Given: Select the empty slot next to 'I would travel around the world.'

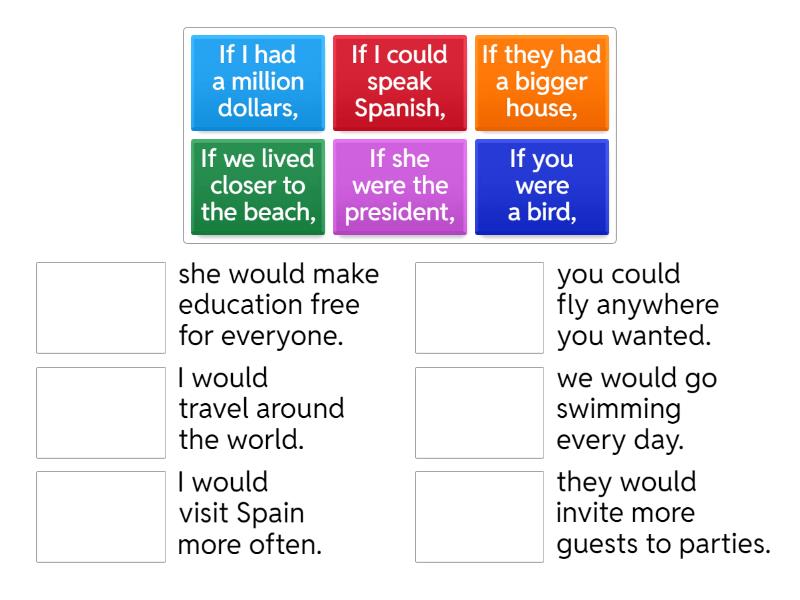Looking at the screenshot, I should (101, 412).
